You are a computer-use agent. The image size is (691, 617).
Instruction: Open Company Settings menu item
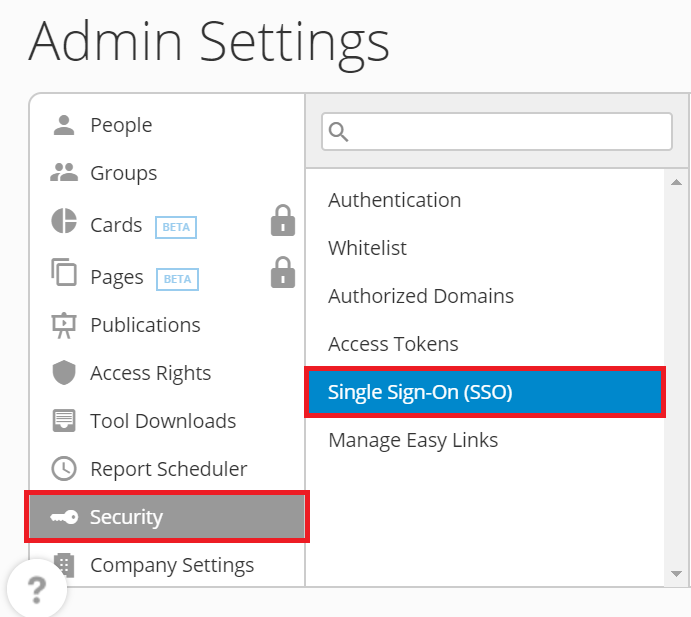[172, 565]
